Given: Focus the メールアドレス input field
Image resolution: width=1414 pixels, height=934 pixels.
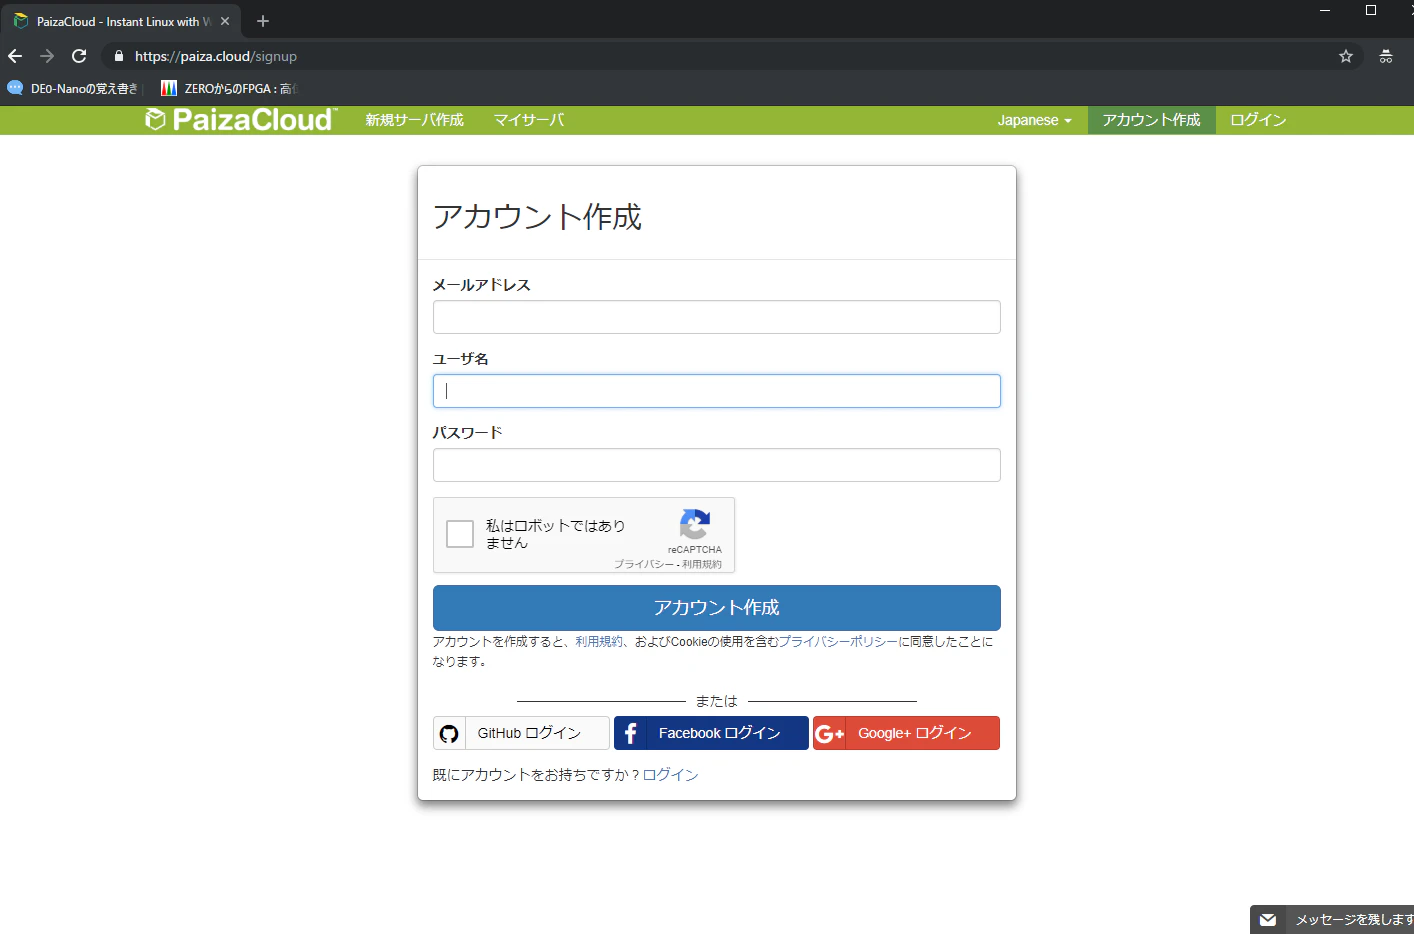Looking at the screenshot, I should tap(717, 317).
